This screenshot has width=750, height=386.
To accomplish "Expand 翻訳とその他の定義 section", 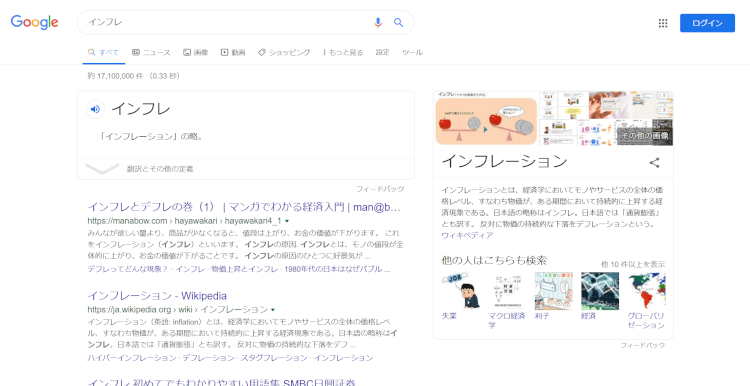I will [246, 169].
